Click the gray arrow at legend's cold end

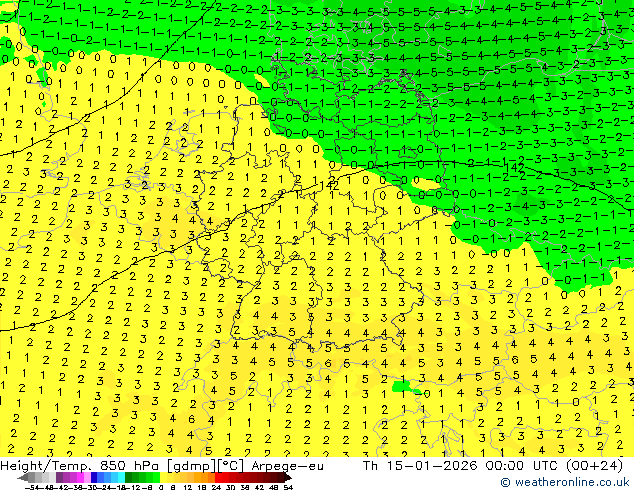click(x=23, y=478)
